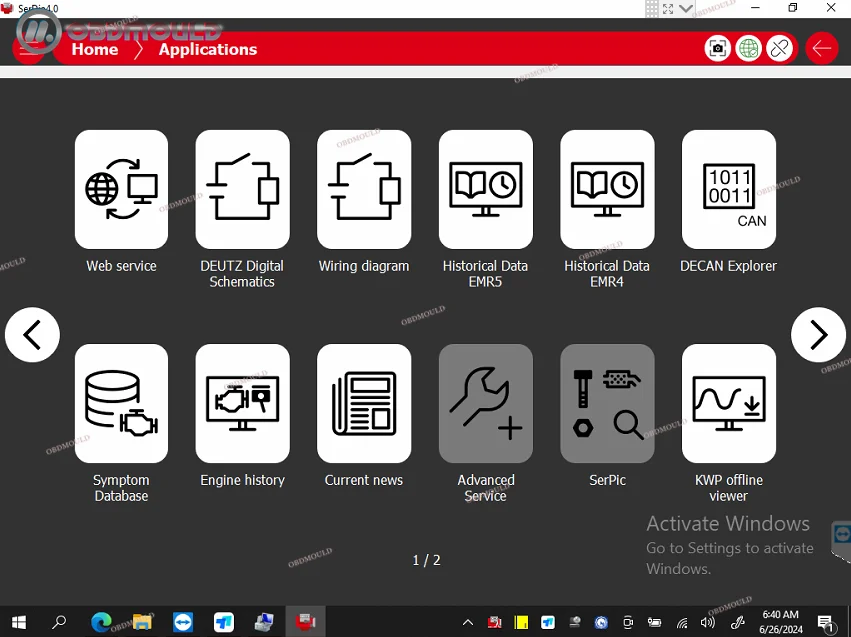
Task: Click the page indicator 1 / 2
Action: [x=427, y=560]
